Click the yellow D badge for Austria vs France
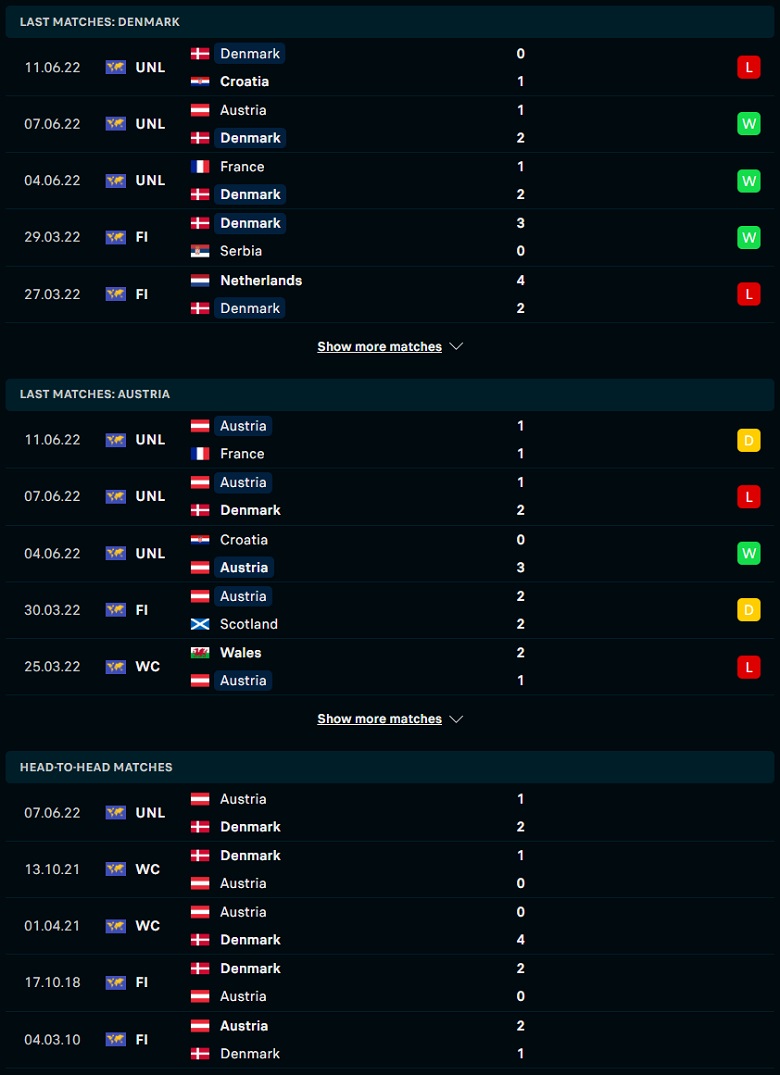Viewport: 780px width, 1075px height. click(x=748, y=439)
